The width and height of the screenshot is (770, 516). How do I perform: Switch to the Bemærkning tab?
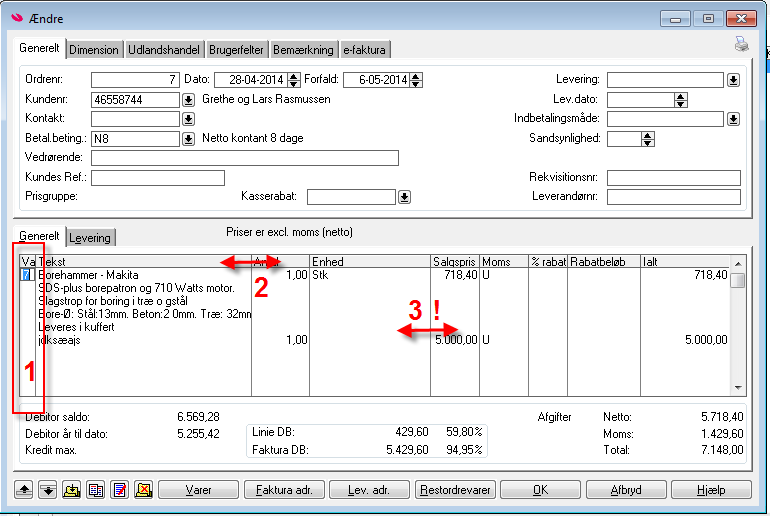[303, 50]
